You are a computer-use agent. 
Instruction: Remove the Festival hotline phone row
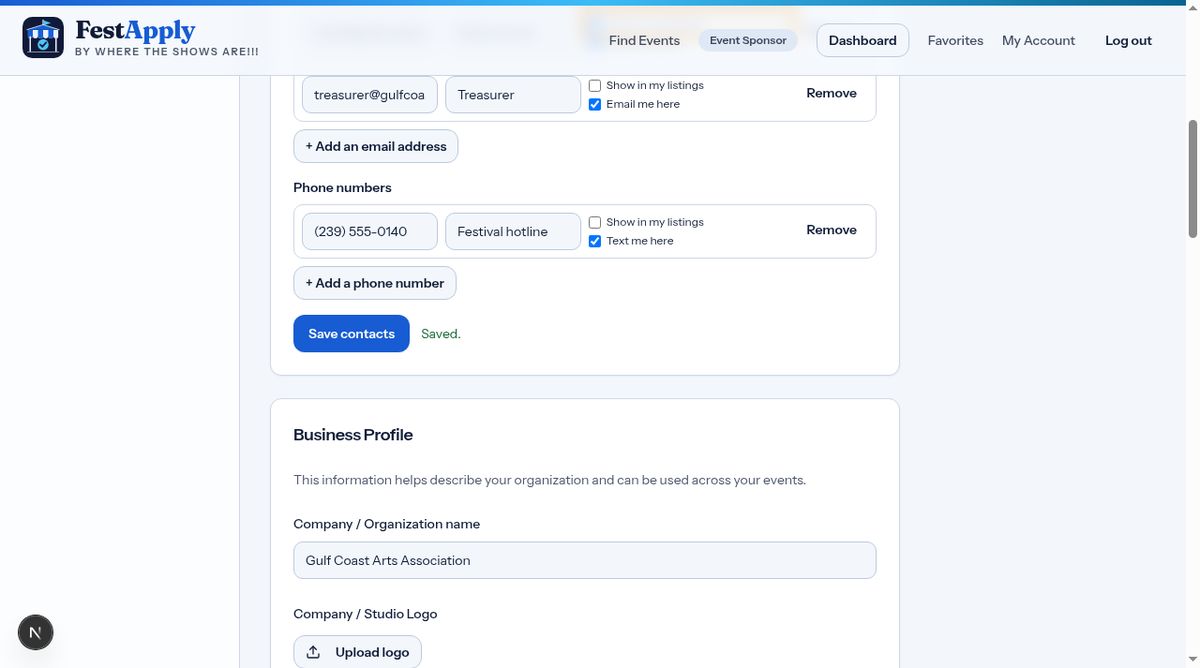pyautogui.click(x=831, y=230)
